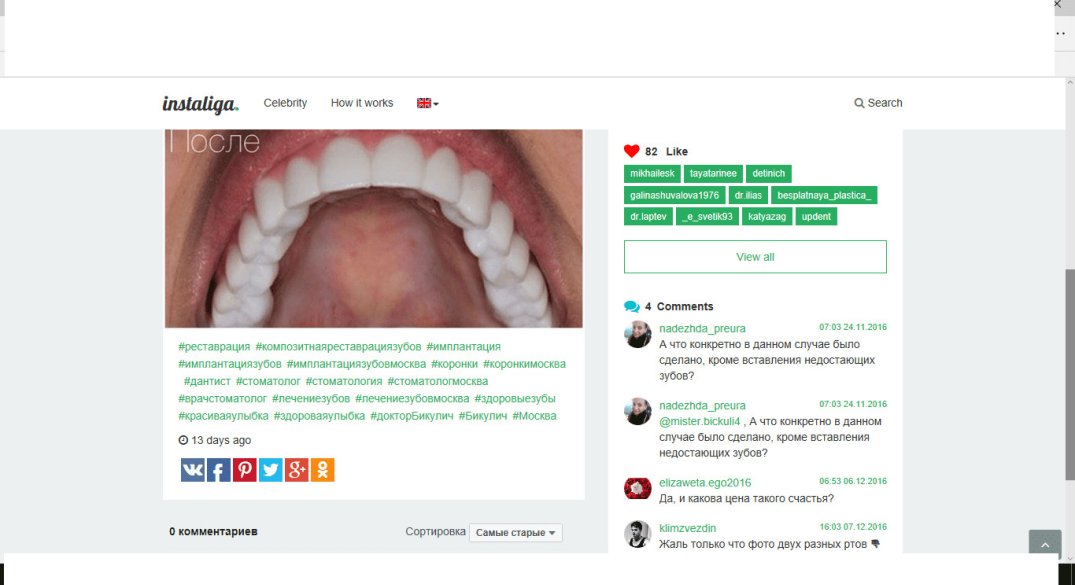Open hashtag #коронки
The image size is (1075, 585).
click(454, 364)
